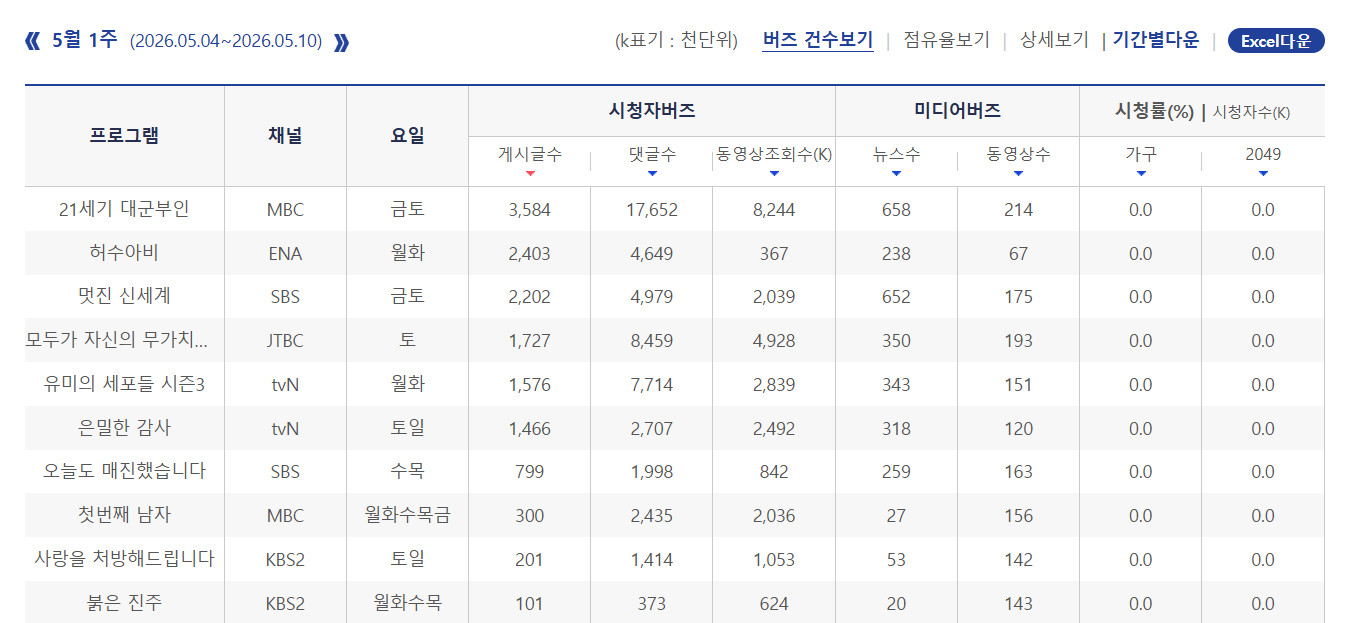Image resolution: width=1351 pixels, height=623 pixels.
Task: Click ENA channel cell
Action: coord(285,254)
